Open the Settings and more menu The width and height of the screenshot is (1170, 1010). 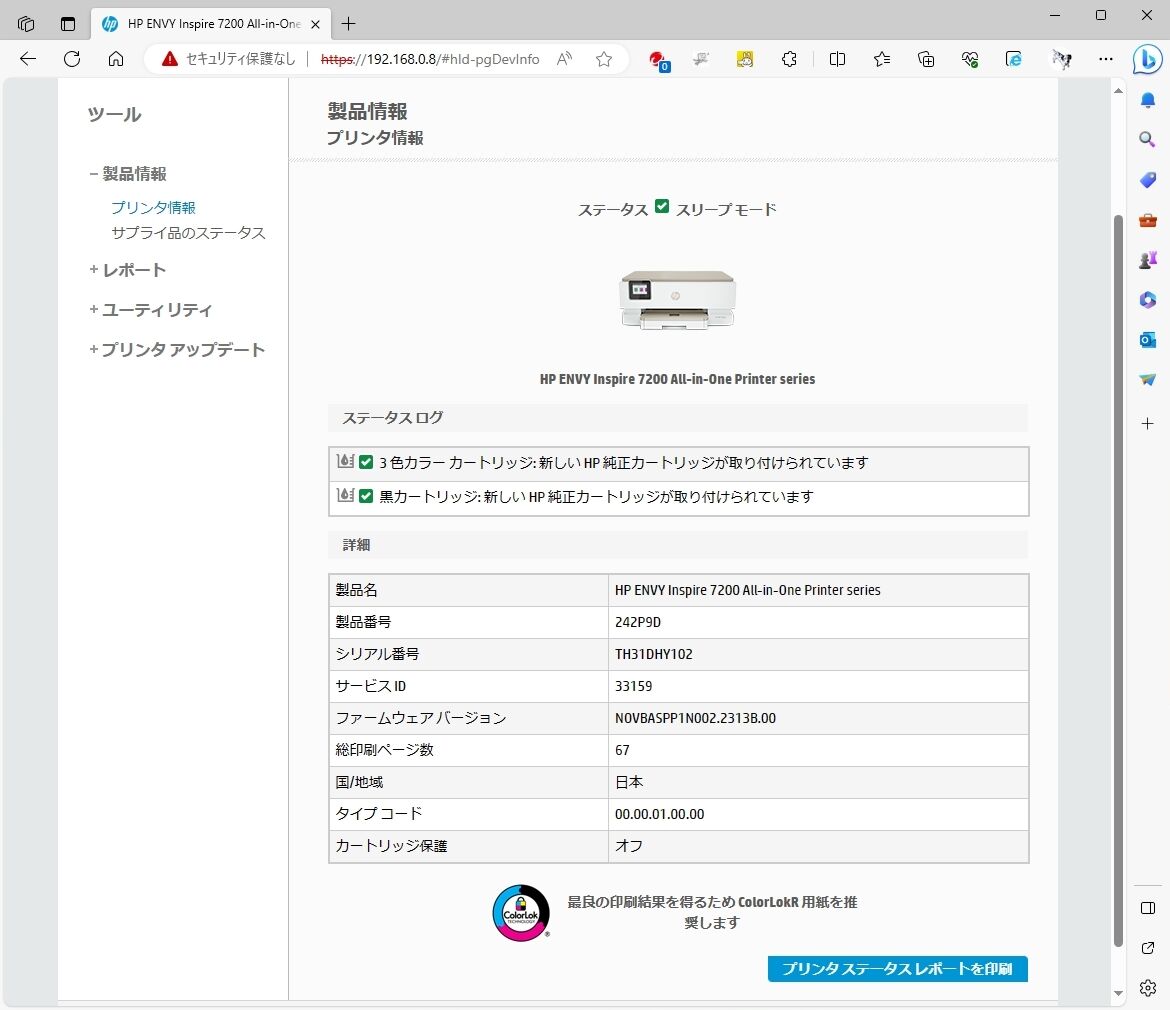tap(1106, 59)
